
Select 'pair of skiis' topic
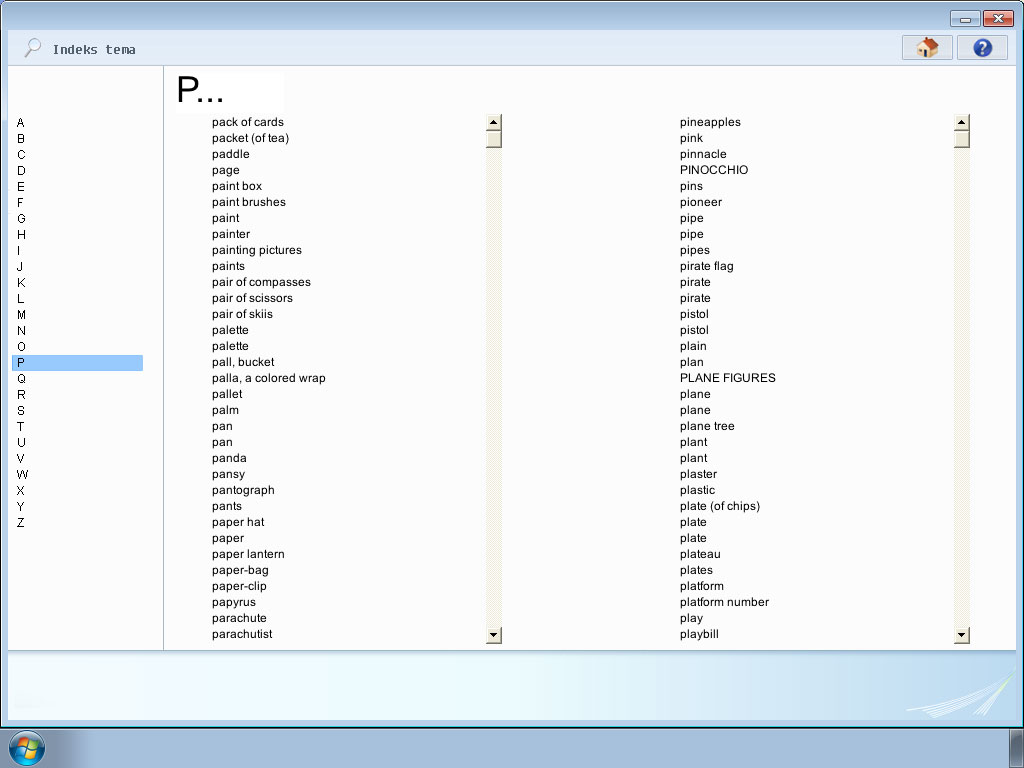tap(242, 314)
